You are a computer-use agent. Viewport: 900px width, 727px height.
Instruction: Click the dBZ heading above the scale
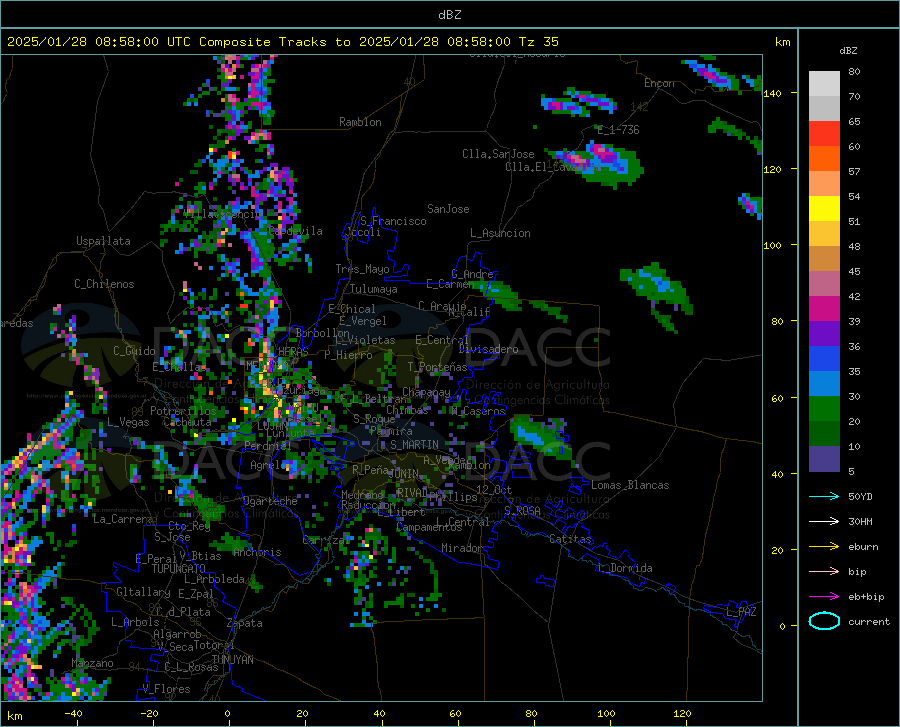coord(848,50)
